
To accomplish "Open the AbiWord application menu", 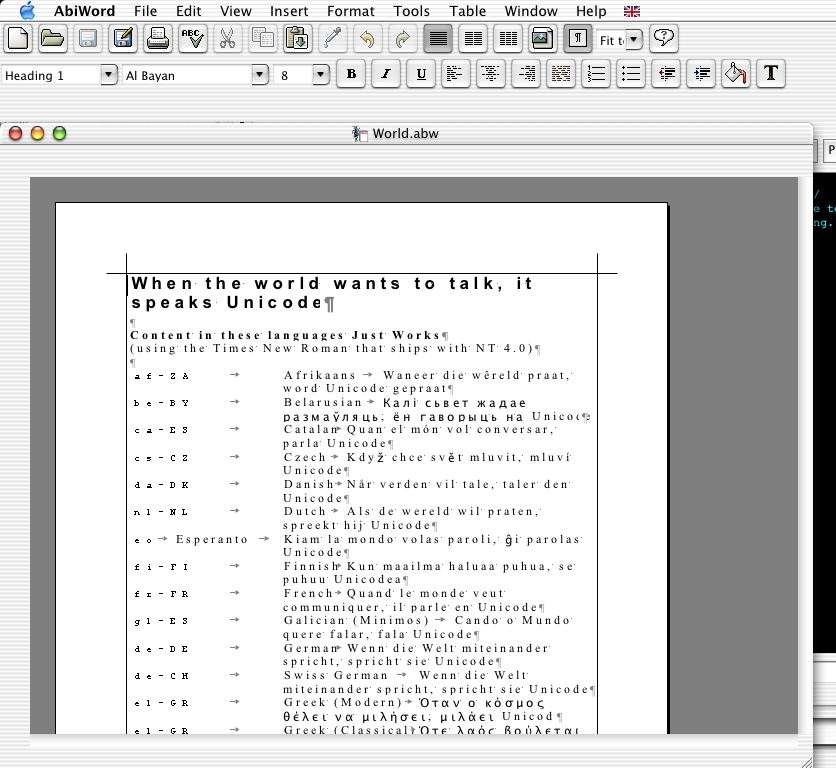I will pyautogui.click(x=84, y=11).
